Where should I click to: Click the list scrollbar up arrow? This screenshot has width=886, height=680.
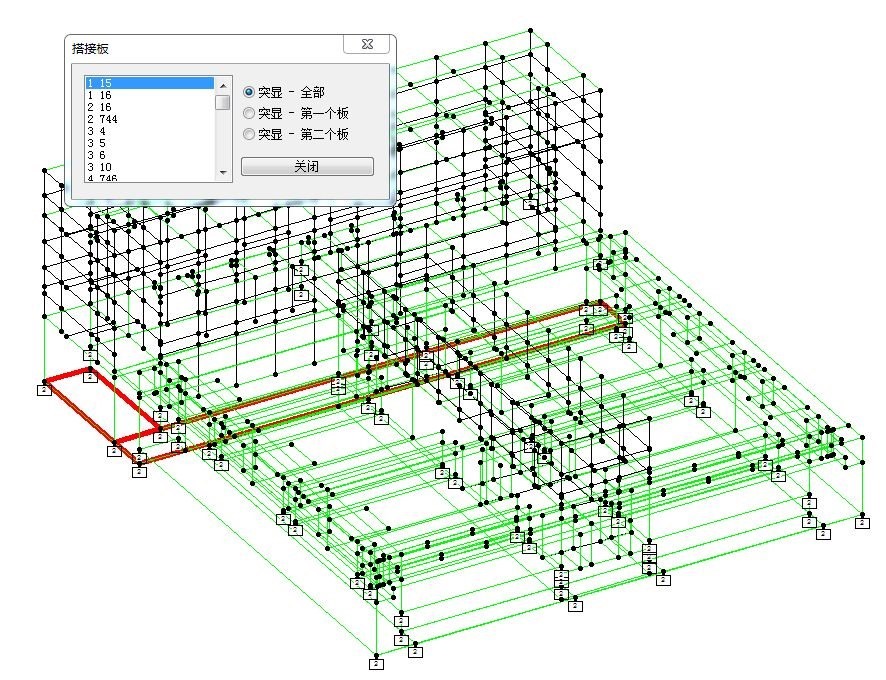pyautogui.click(x=223, y=85)
